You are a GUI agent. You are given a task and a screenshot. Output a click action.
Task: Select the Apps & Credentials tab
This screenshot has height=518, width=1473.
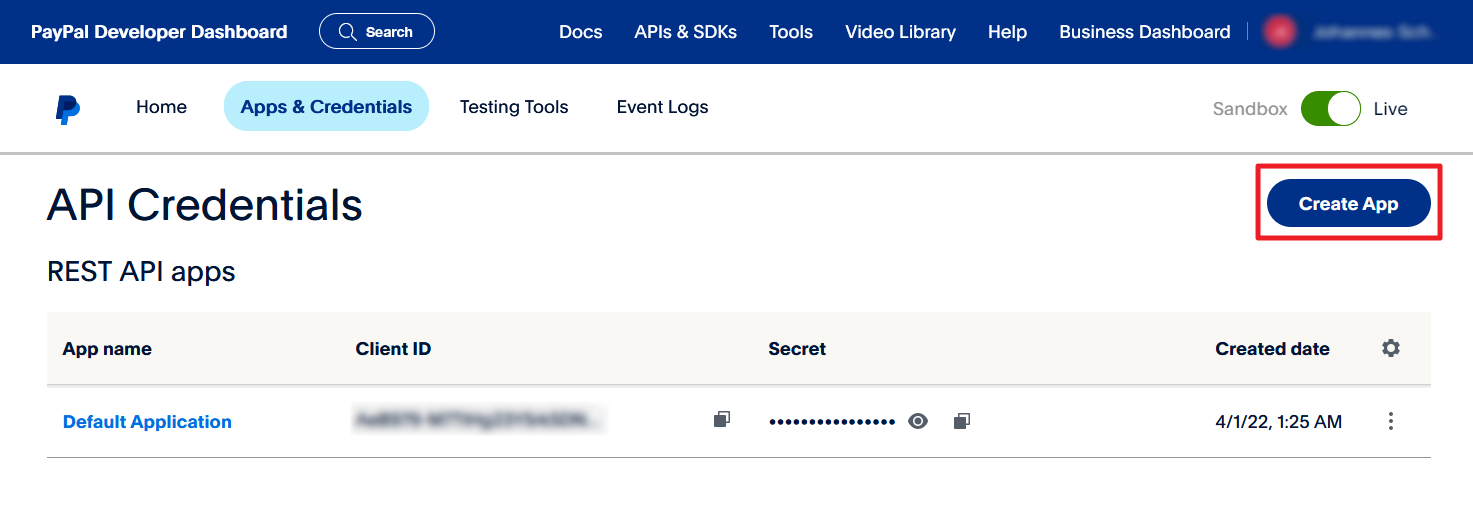[x=326, y=107]
